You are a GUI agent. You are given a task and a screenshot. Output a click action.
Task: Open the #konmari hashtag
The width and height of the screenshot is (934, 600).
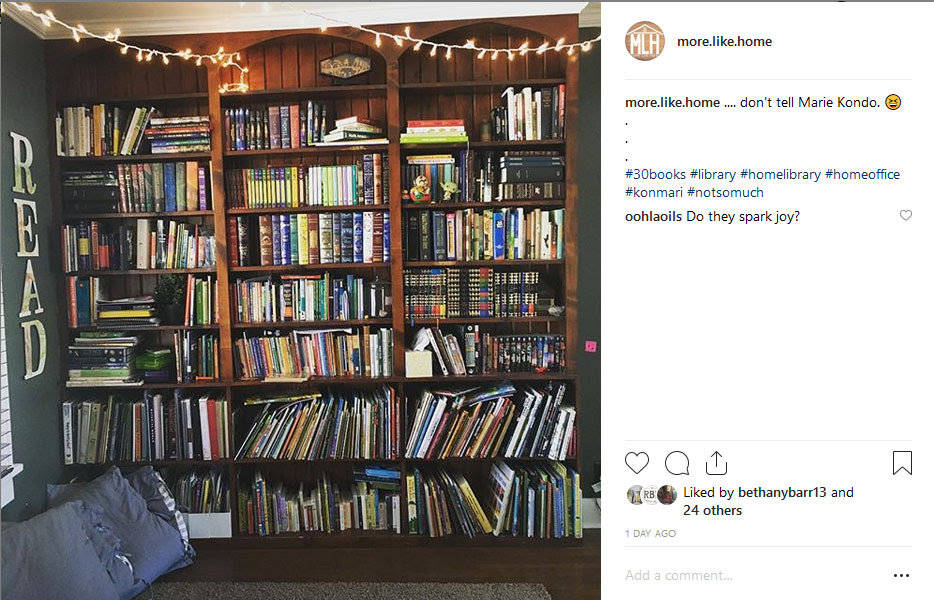click(x=653, y=192)
